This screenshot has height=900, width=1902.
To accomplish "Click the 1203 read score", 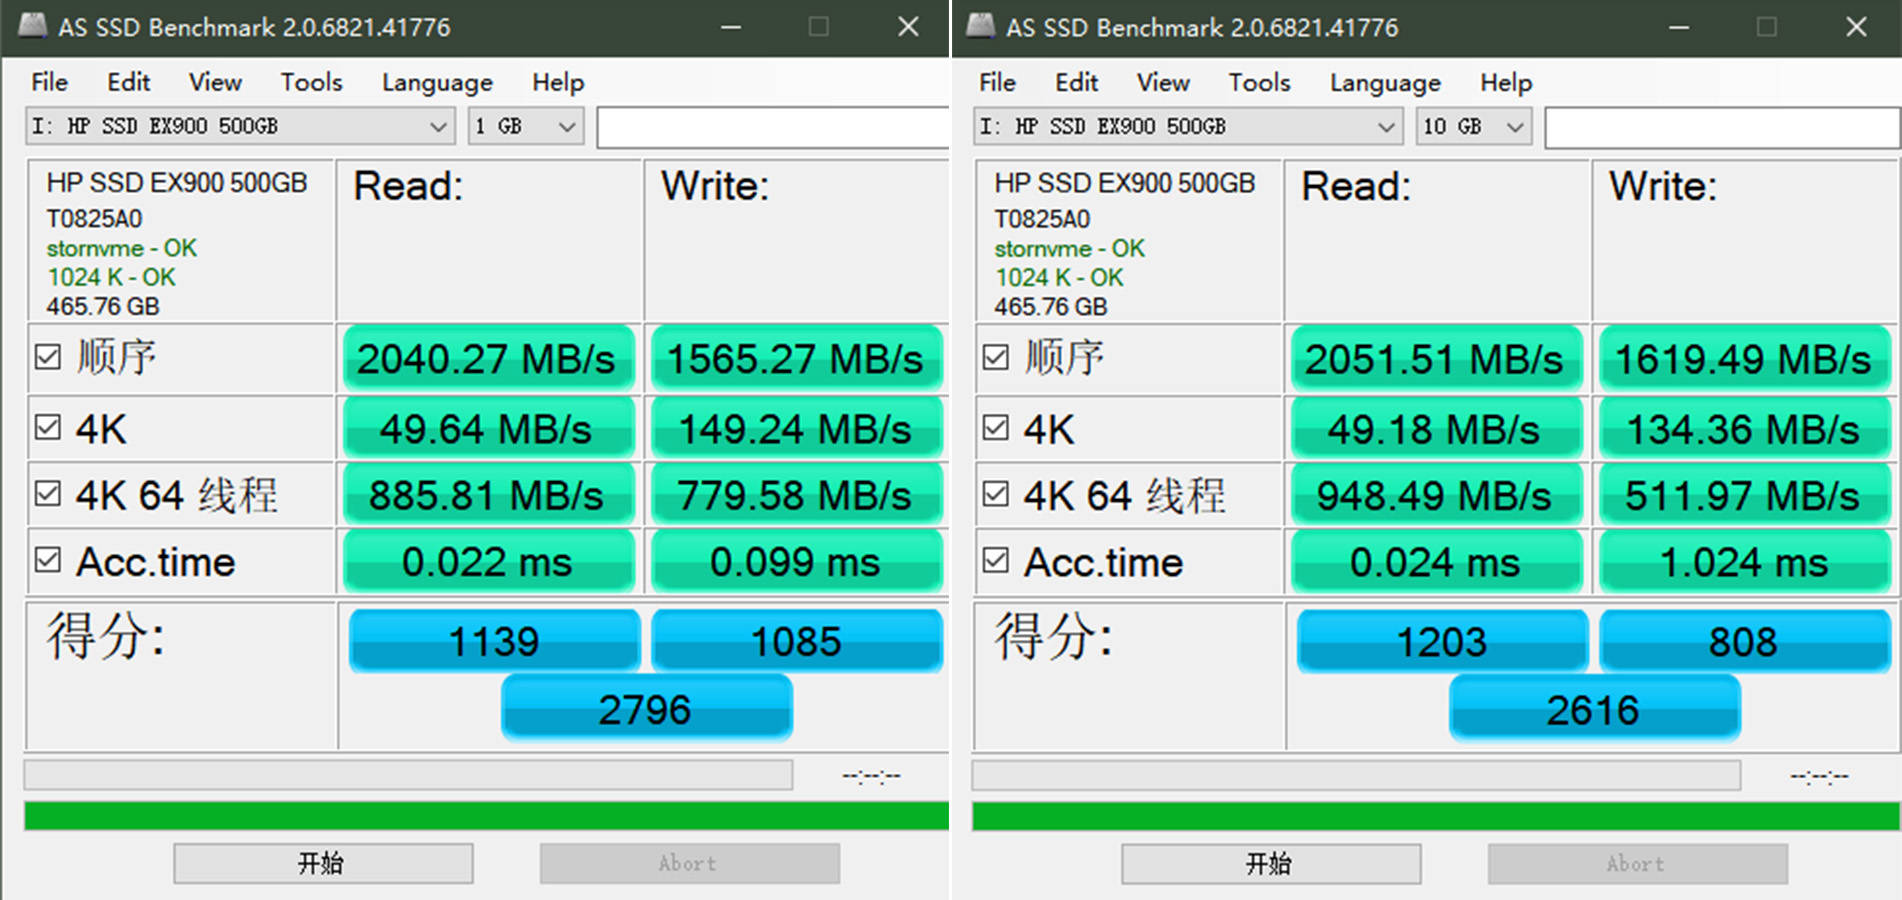I will point(1442,640).
